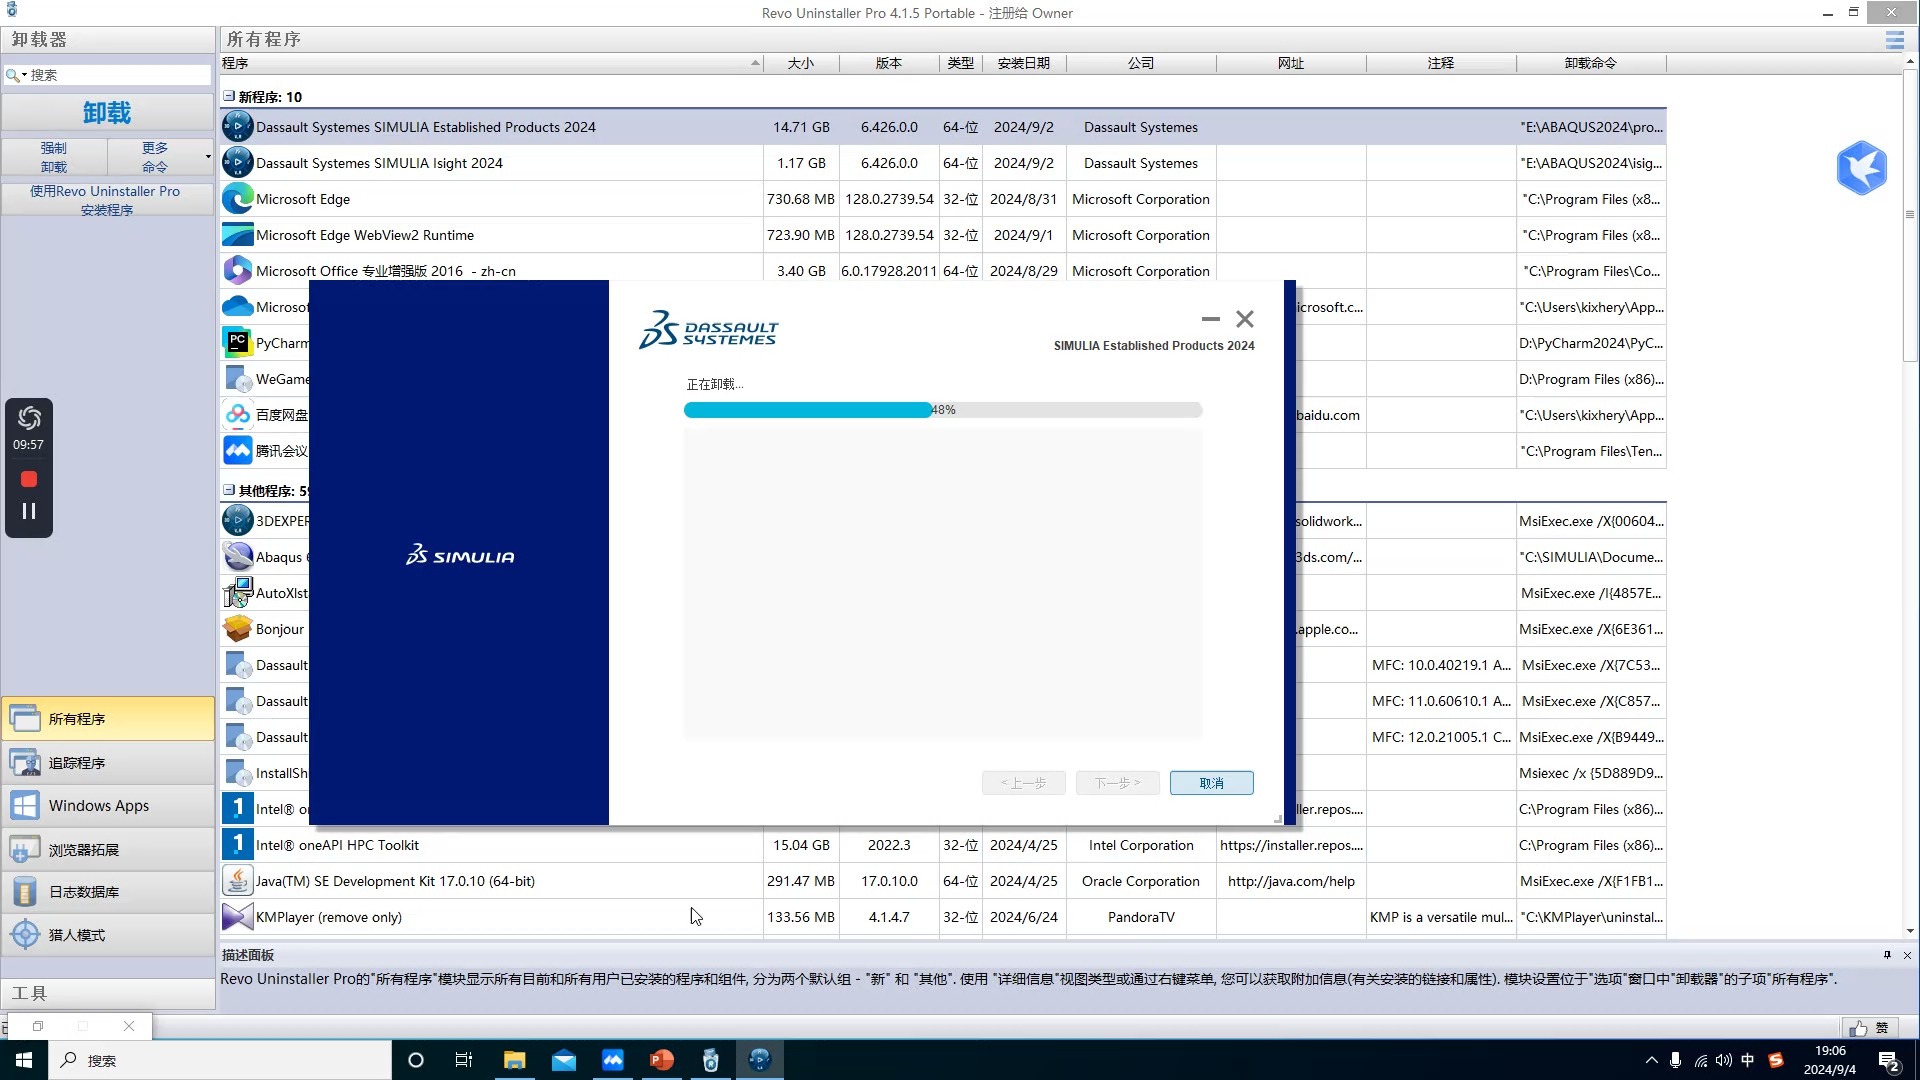Sort by the 卸载命令 column header
1920x1080 pixels.
1591,63
